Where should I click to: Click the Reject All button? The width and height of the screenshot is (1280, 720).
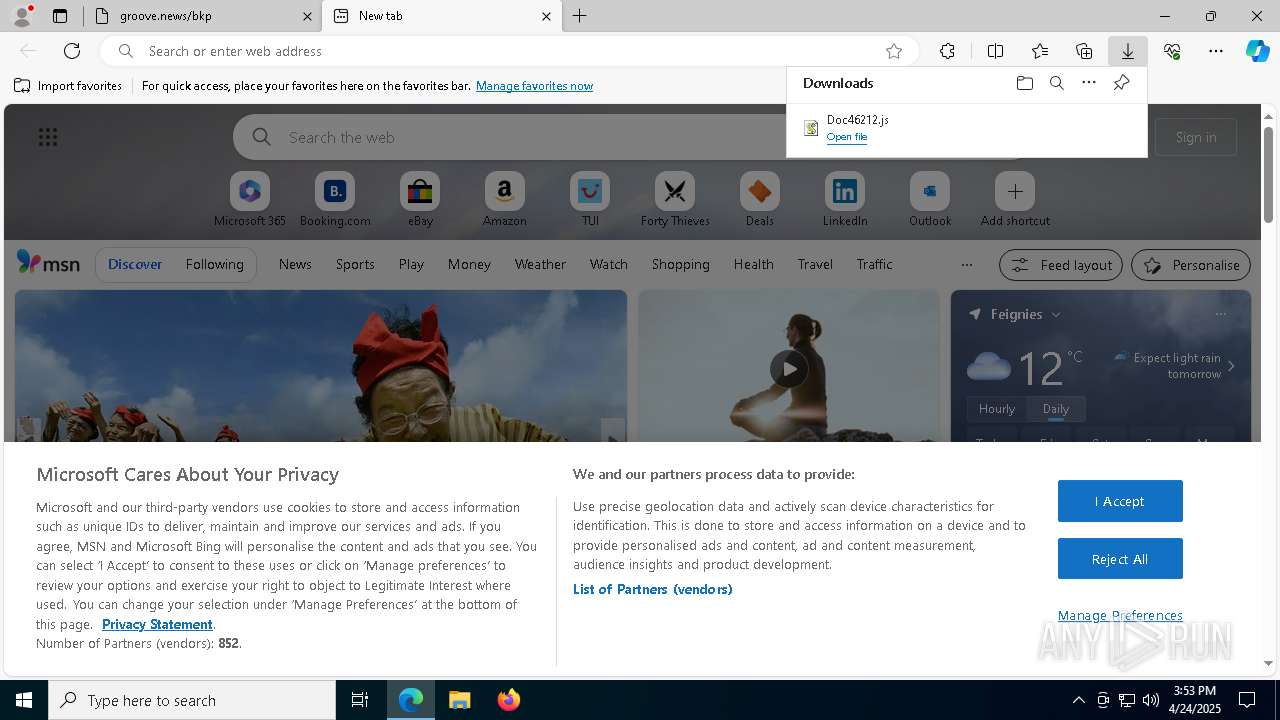(1120, 559)
